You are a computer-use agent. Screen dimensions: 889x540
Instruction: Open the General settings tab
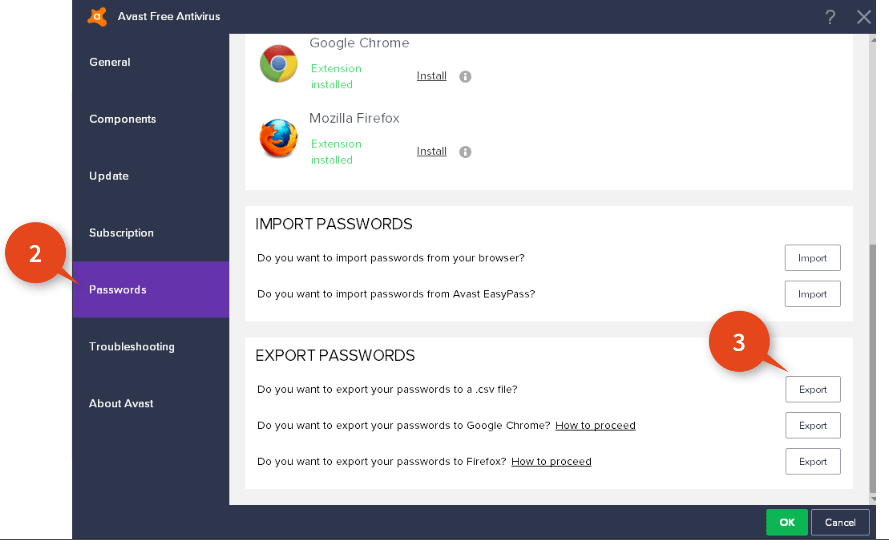(x=151, y=62)
